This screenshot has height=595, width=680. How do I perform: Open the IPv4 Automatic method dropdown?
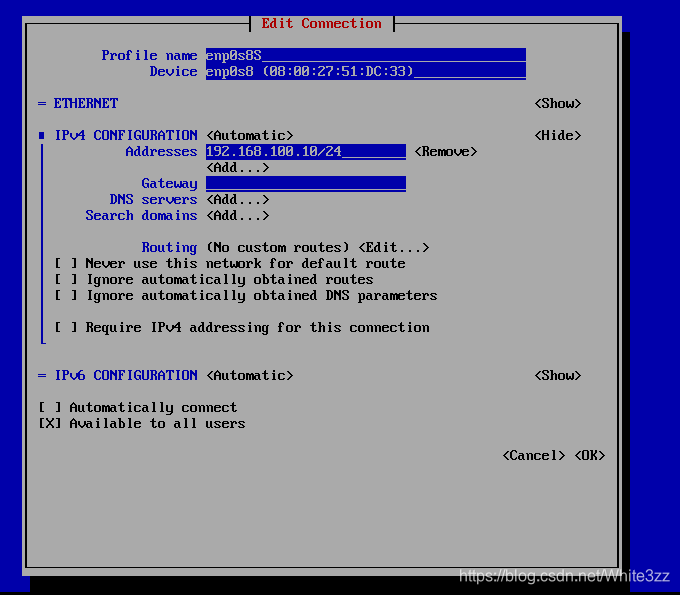click(x=250, y=136)
